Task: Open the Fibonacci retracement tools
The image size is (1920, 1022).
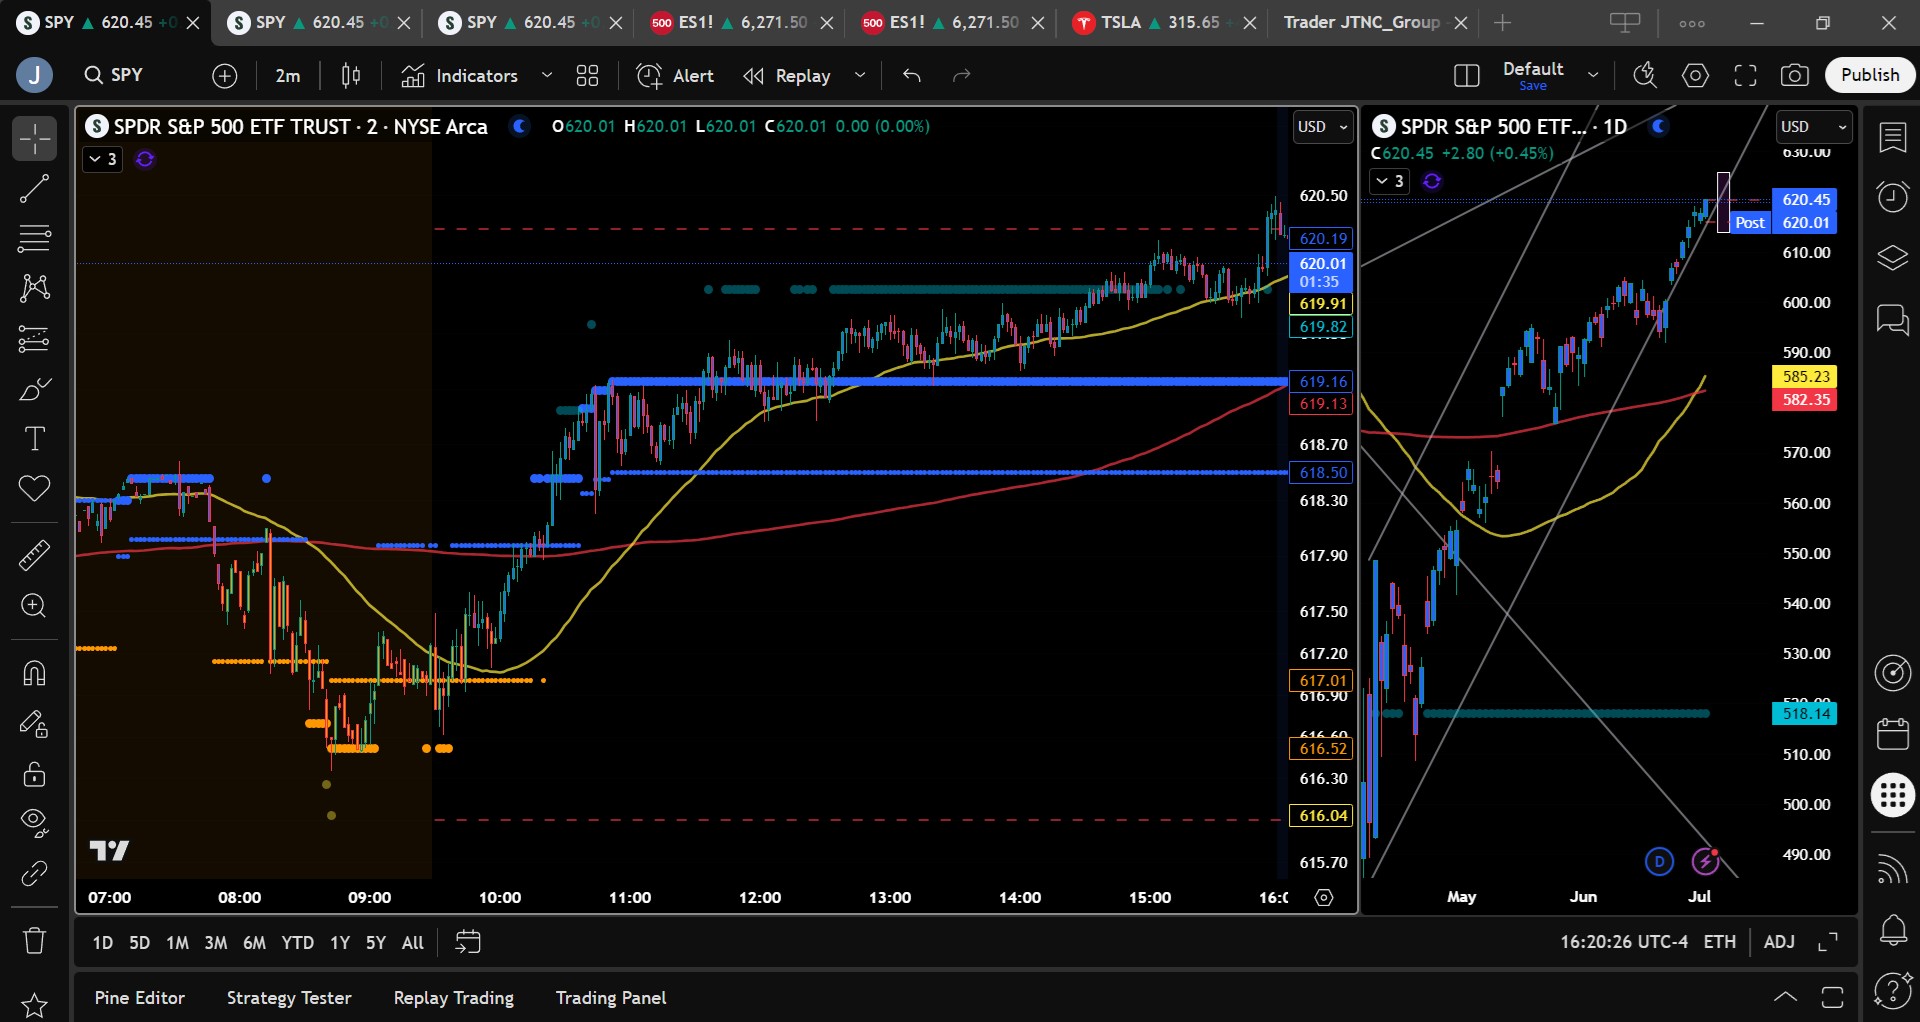Action: 34,238
